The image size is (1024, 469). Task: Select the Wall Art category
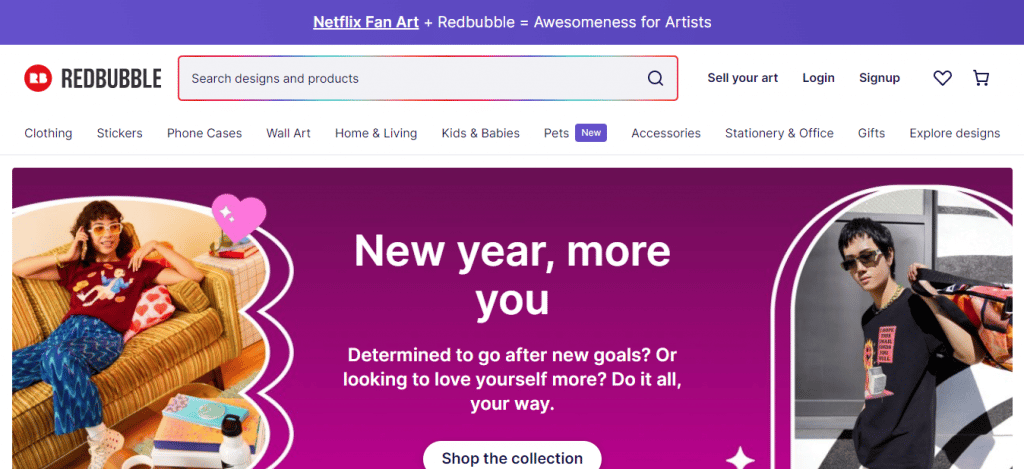tap(289, 133)
